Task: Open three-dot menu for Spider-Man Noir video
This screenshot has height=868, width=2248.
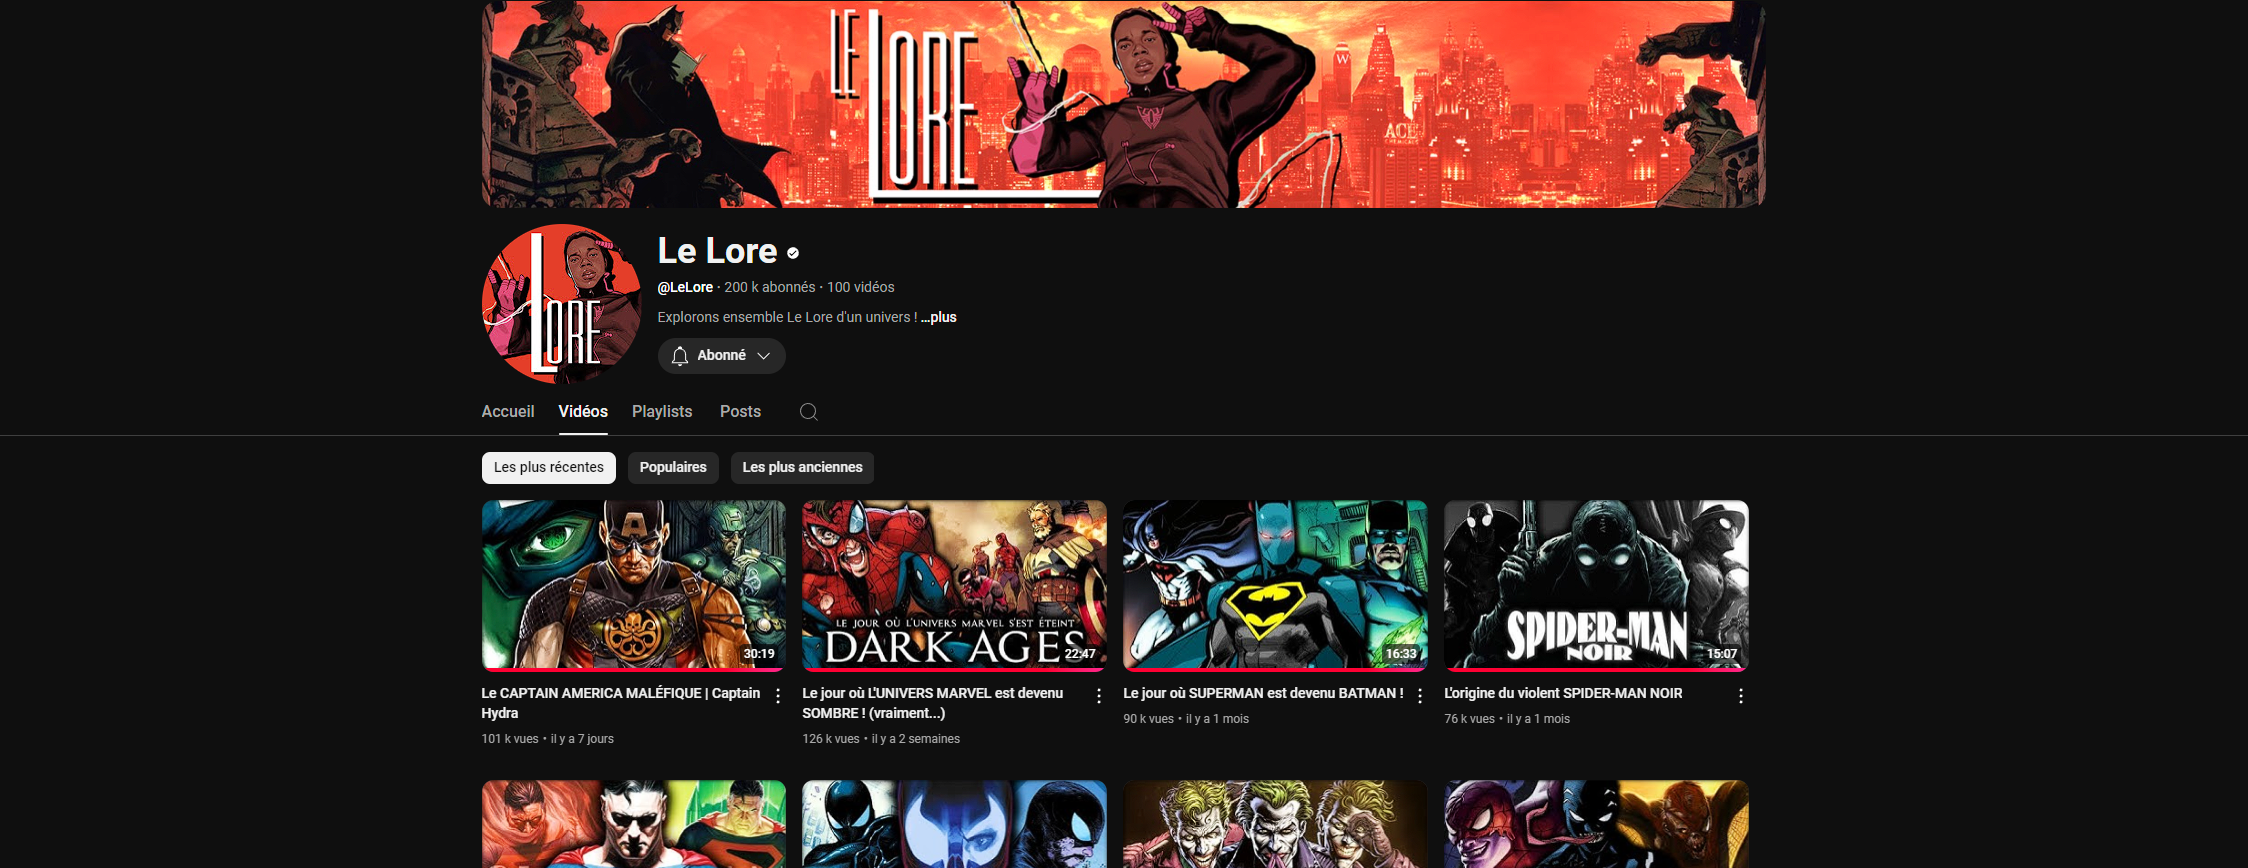Action: click(x=1741, y=696)
